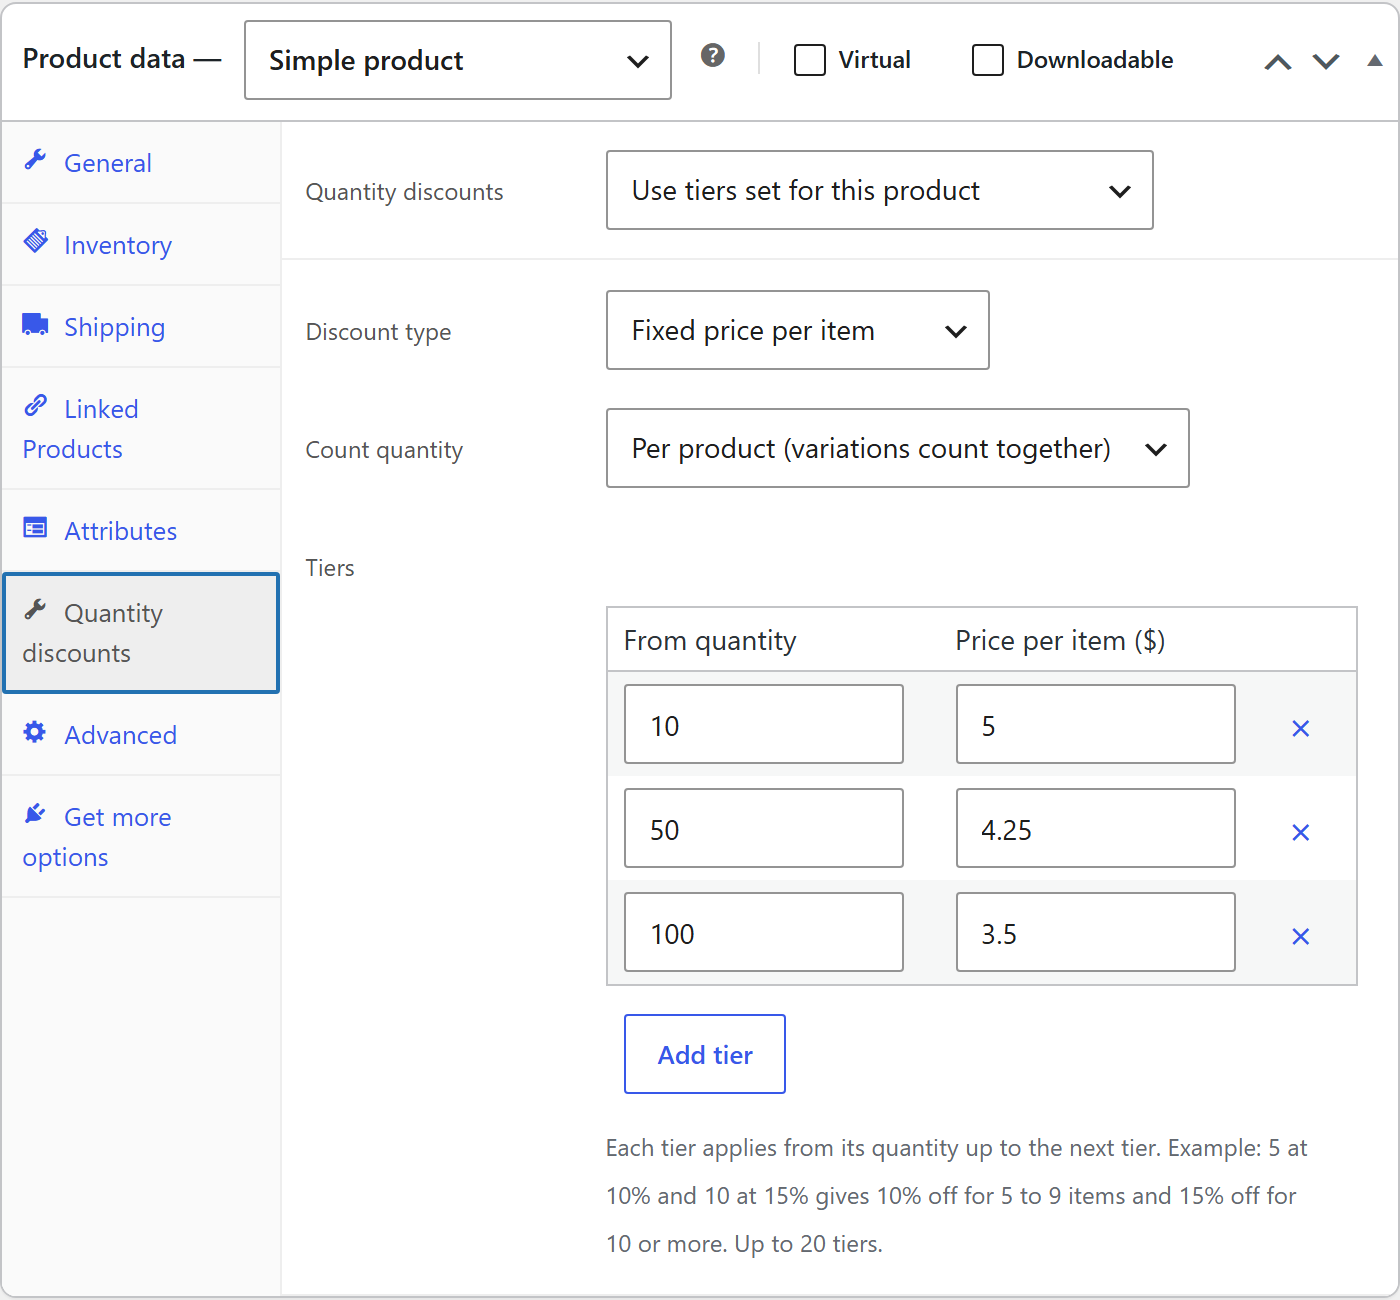Expand the Discount type dropdown
This screenshot has width=1400, height=1300.
click(x=798, y=330)
